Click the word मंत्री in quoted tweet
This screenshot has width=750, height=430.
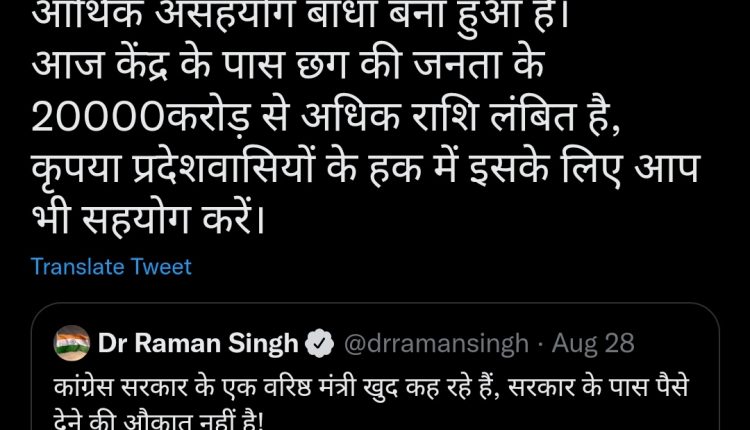click(x=336, y=387)
